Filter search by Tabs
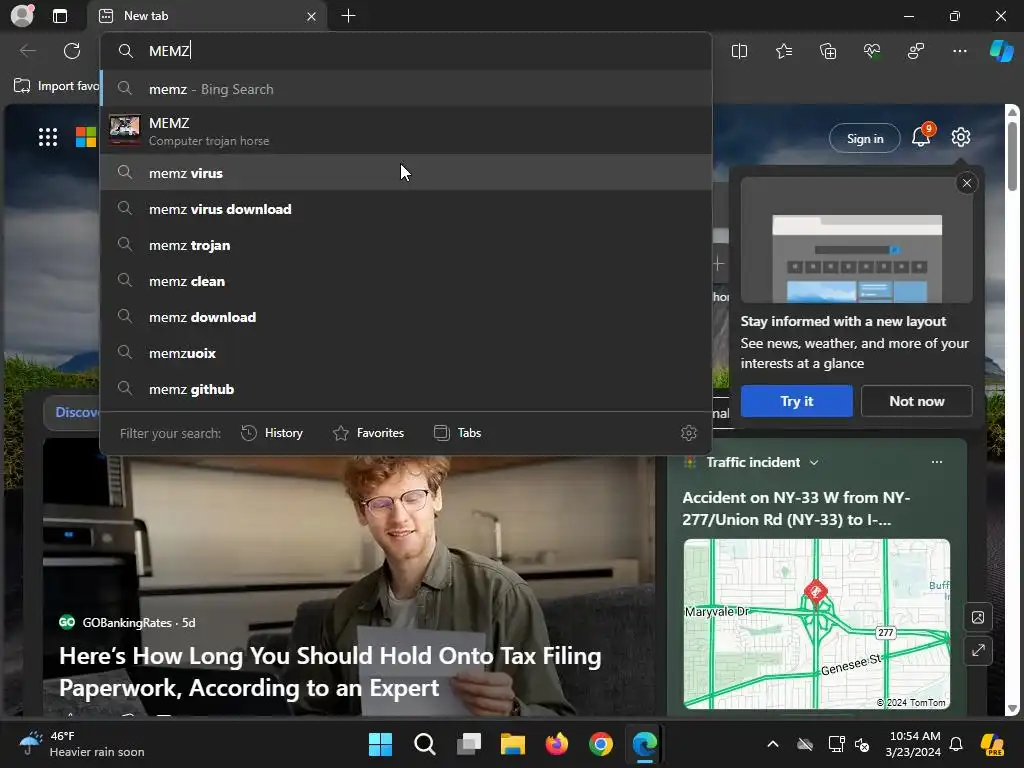The width and height of the screenshot is (1024, 768). tap(457, 433)
